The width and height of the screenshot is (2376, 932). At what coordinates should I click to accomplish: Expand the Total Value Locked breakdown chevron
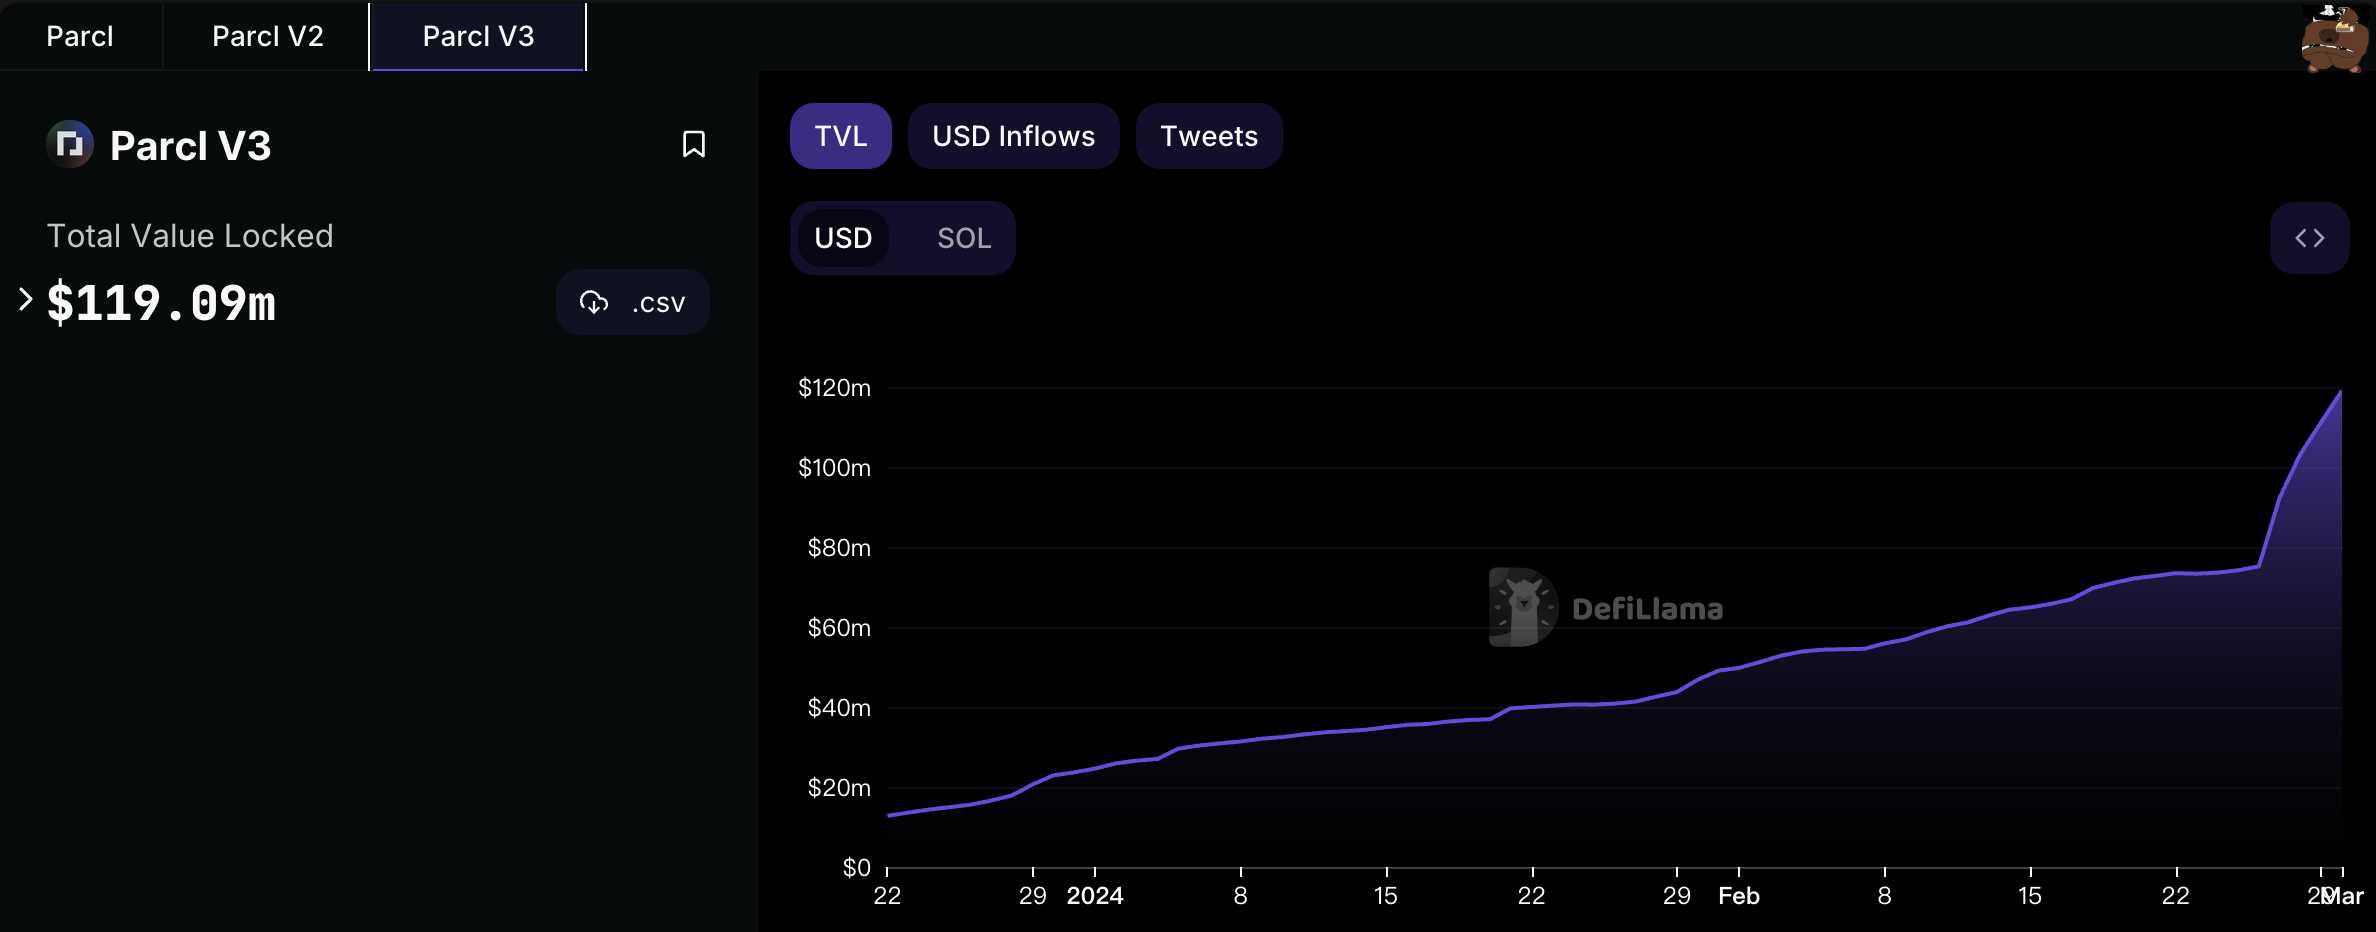pyautogui.click(x=25, y=299)
